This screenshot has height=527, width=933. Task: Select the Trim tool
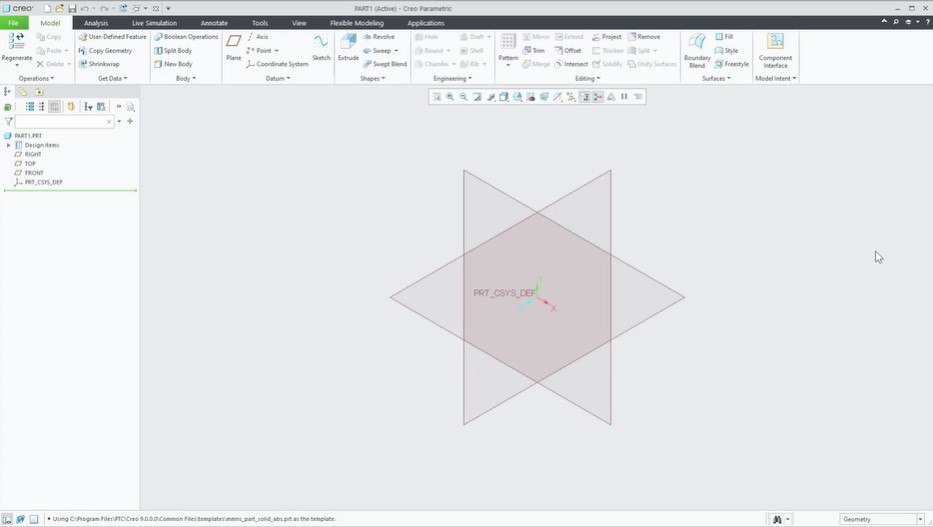tap(534, 51)
